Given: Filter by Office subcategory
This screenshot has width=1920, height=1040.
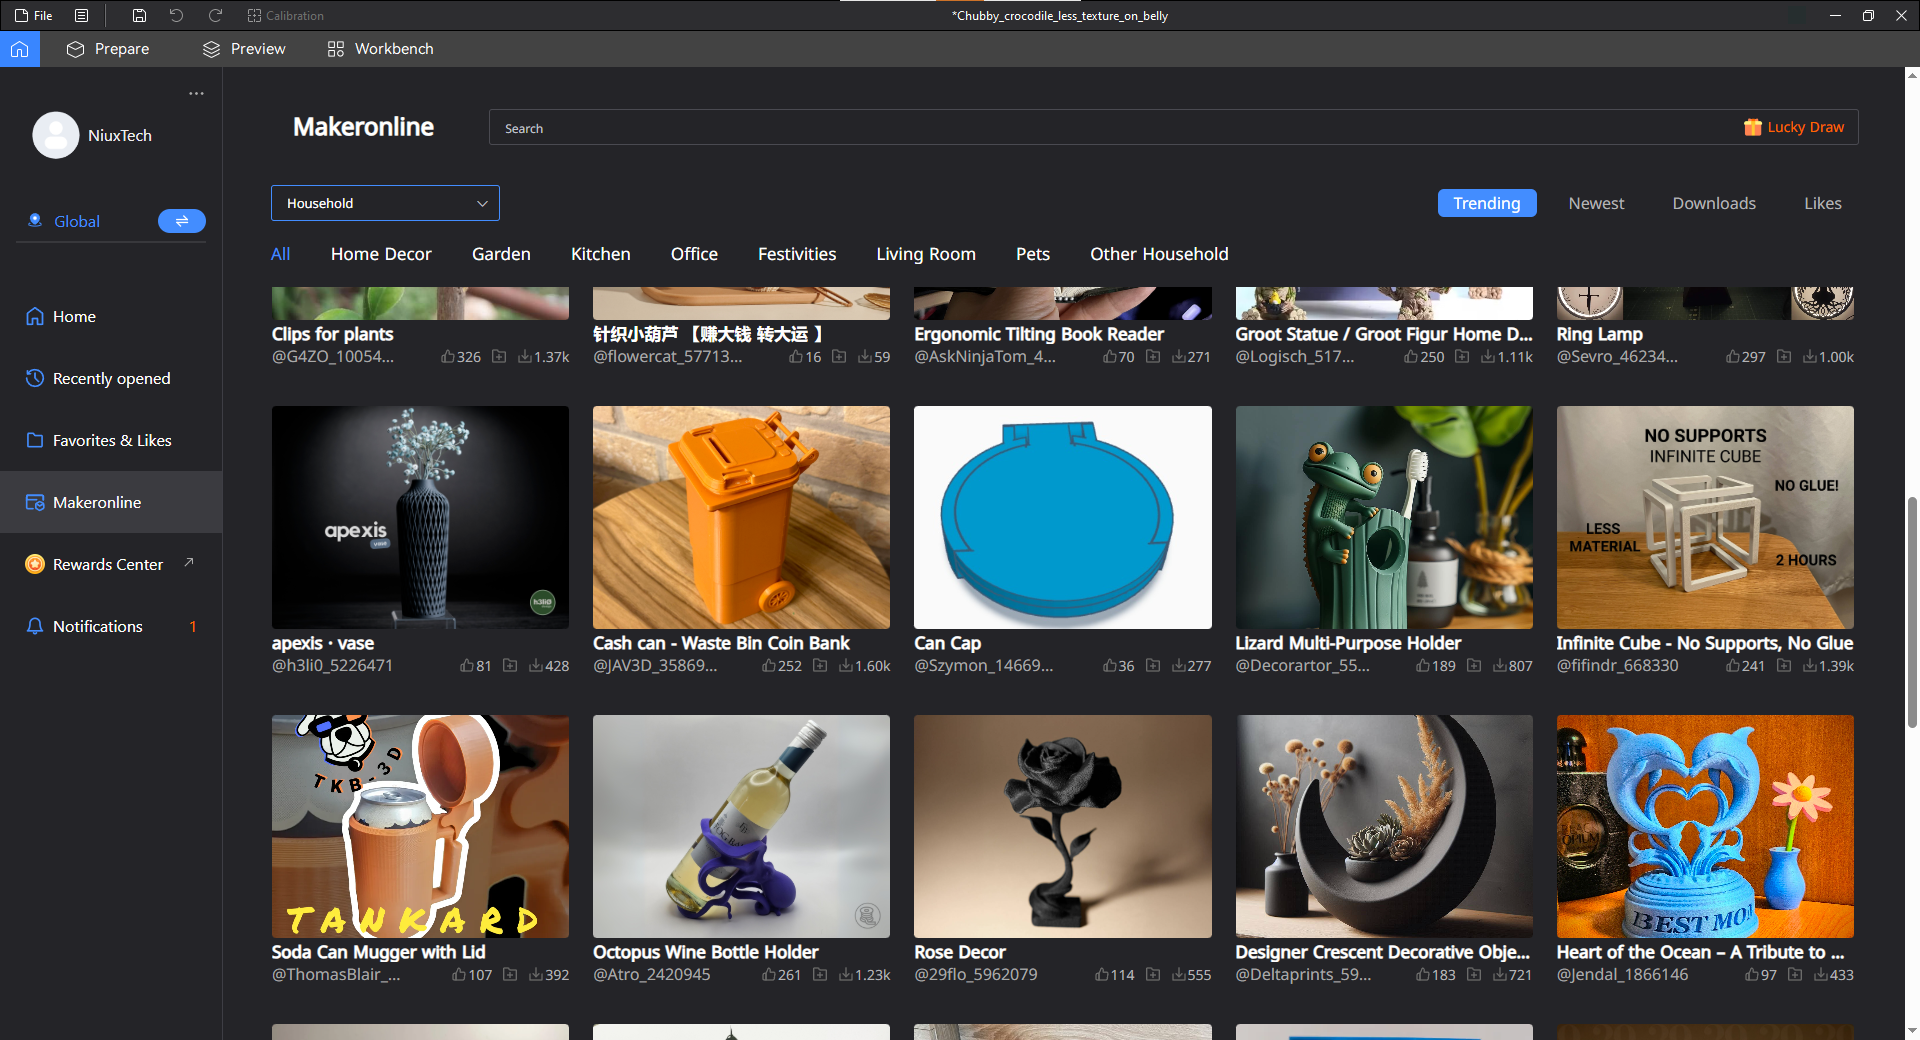Looking at the screenshot, I should [x=694, y=254].
